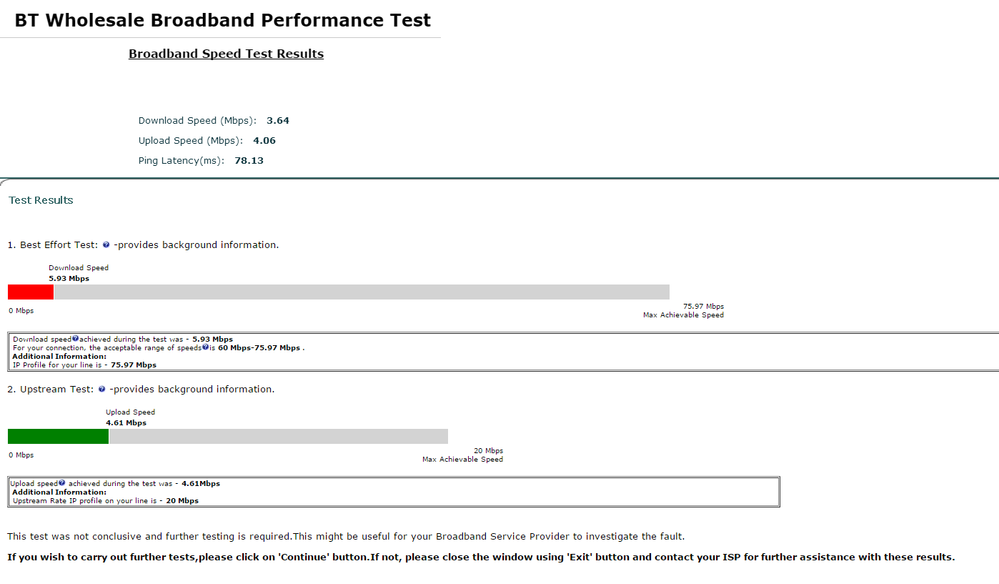The image size is (999, 584).
Task: Click help icon beside Best Effort Test
Action: 106,245
